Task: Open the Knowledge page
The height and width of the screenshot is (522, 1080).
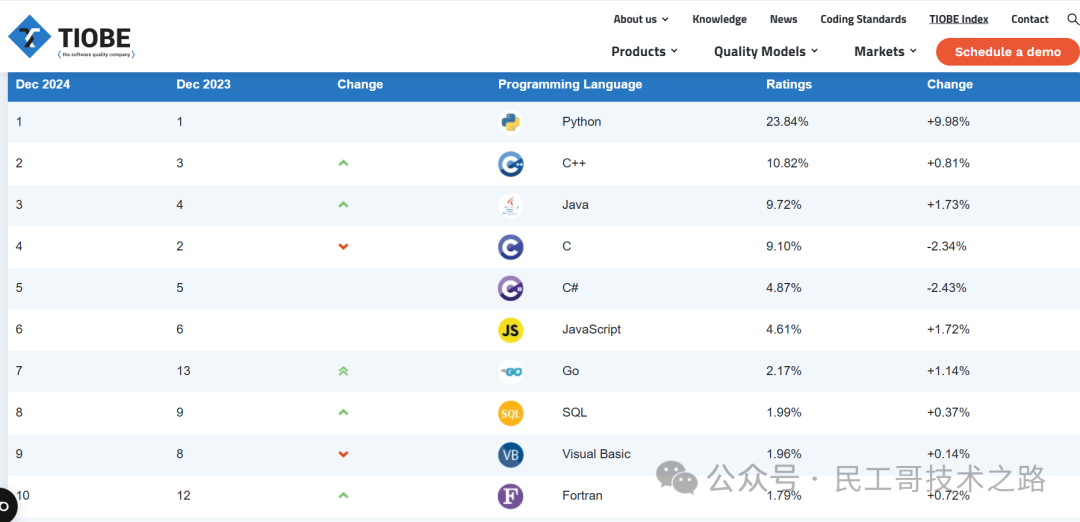Action: click(719, 19)
